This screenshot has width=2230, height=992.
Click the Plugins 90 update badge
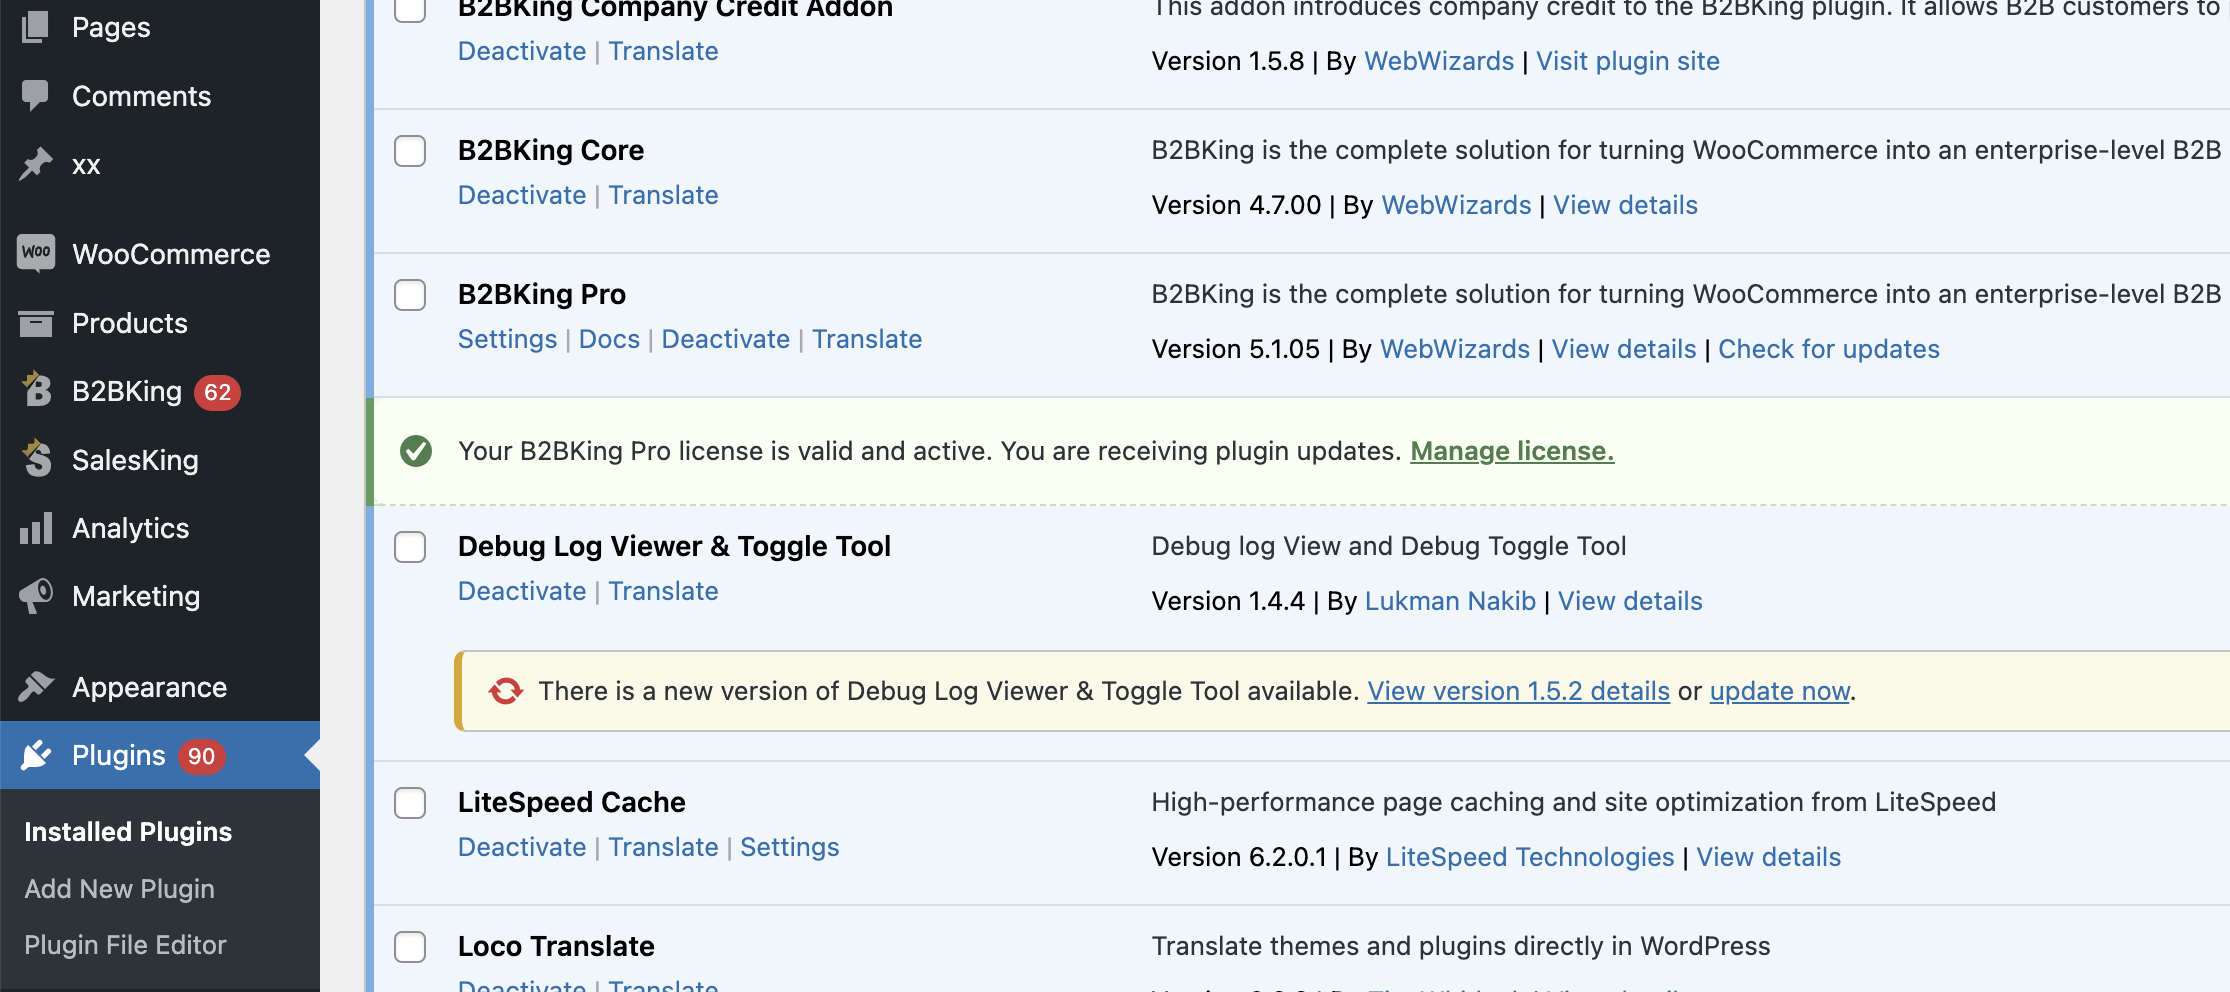click(202, 756)
